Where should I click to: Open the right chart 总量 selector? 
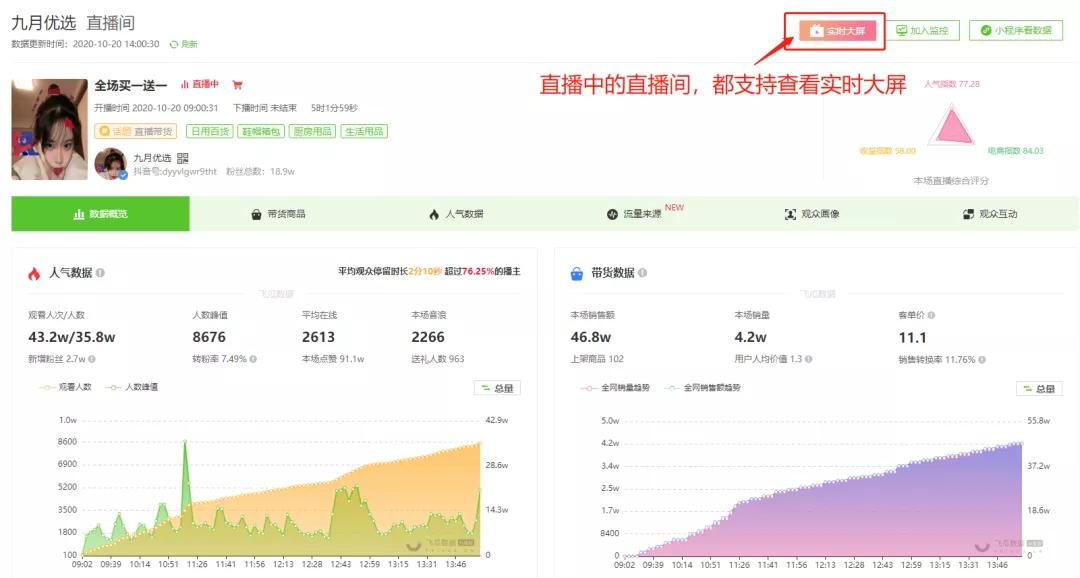tap(1039, 389)
